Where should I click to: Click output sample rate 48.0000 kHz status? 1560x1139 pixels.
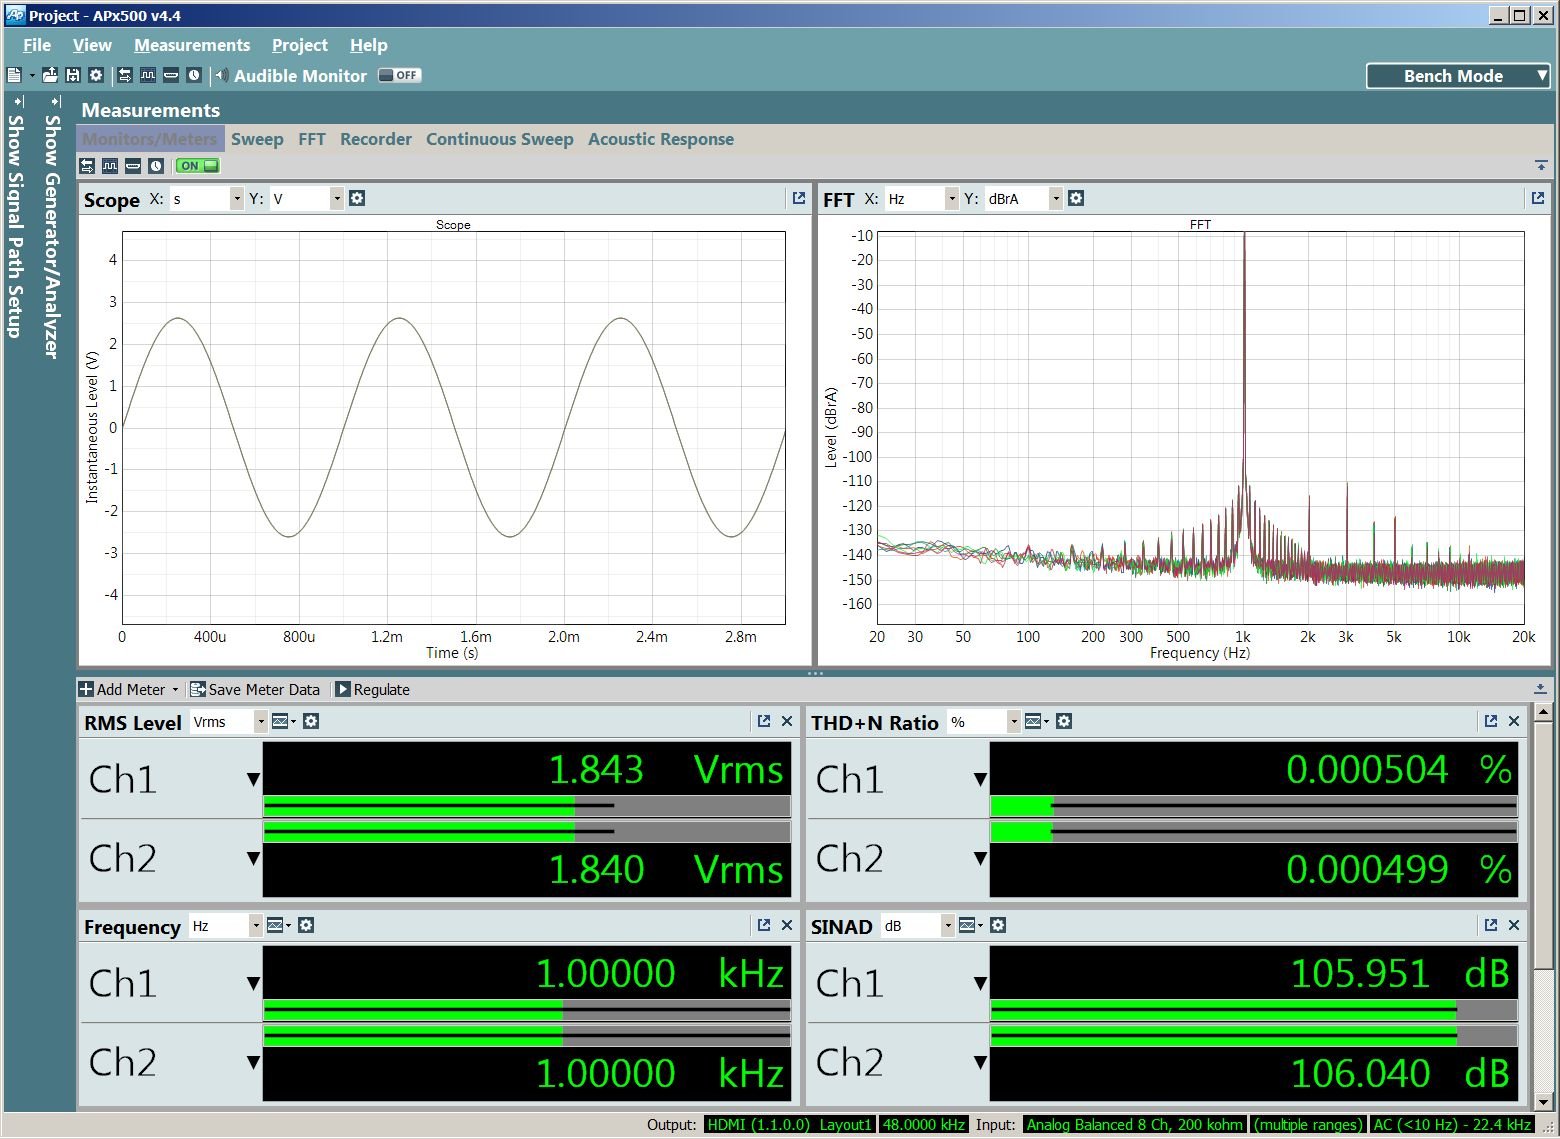tap(923, 1125)
